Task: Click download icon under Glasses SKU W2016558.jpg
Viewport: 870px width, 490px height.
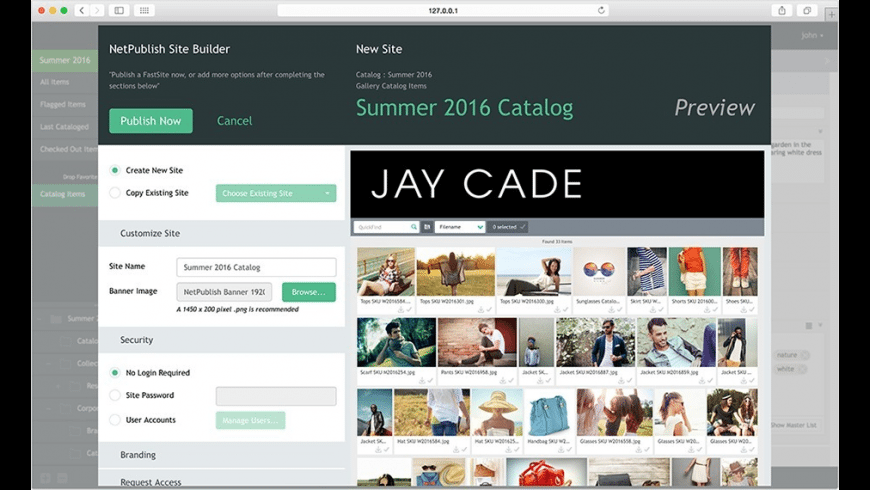Action: (638, 449)
